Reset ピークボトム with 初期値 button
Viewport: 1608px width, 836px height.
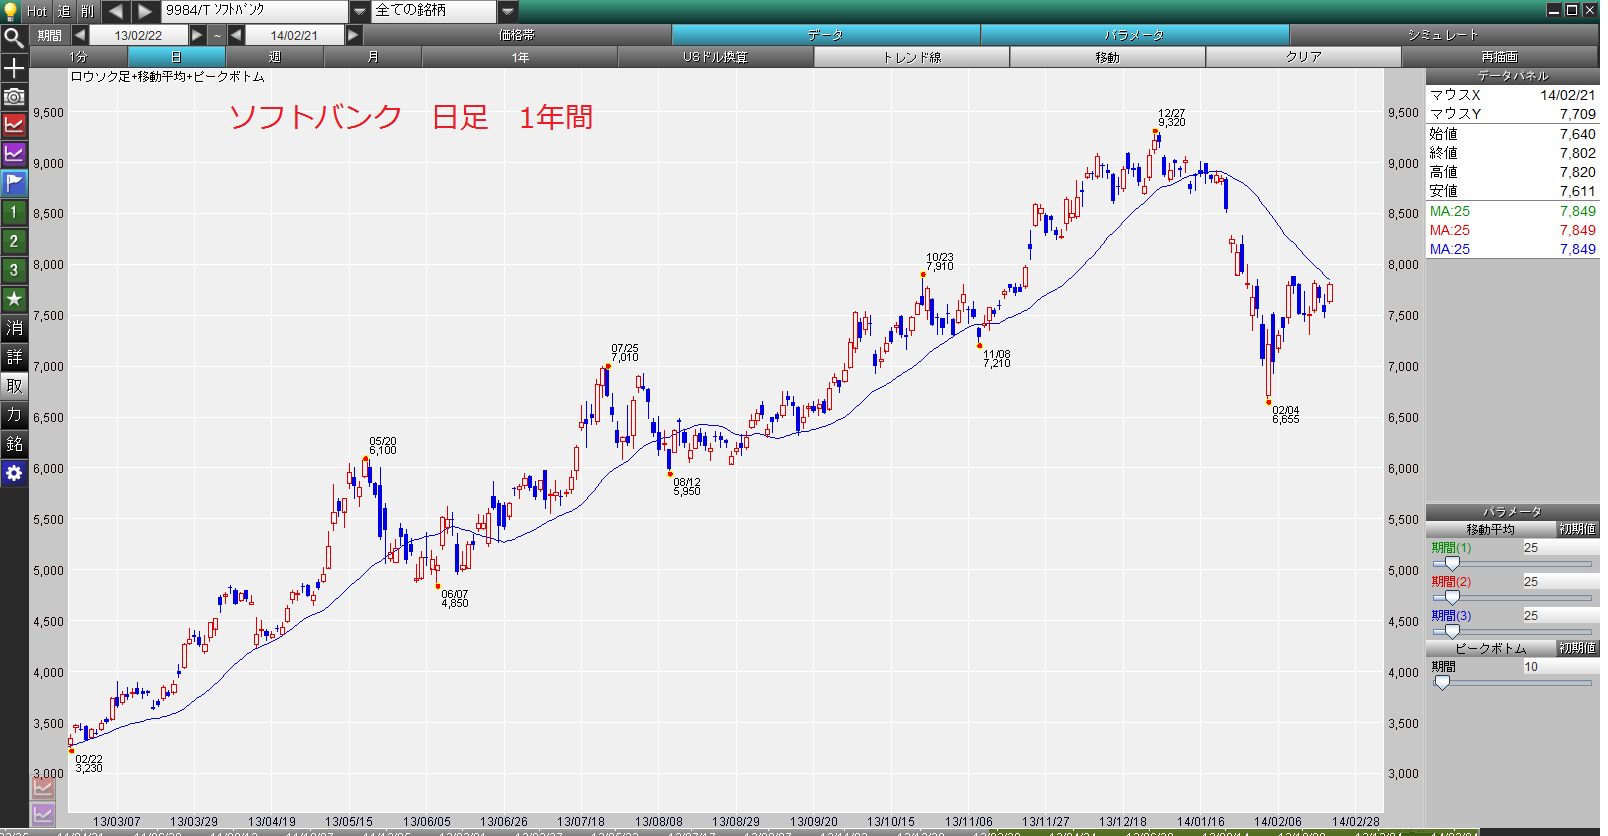pyautogui.click(x=1577, y=648)
